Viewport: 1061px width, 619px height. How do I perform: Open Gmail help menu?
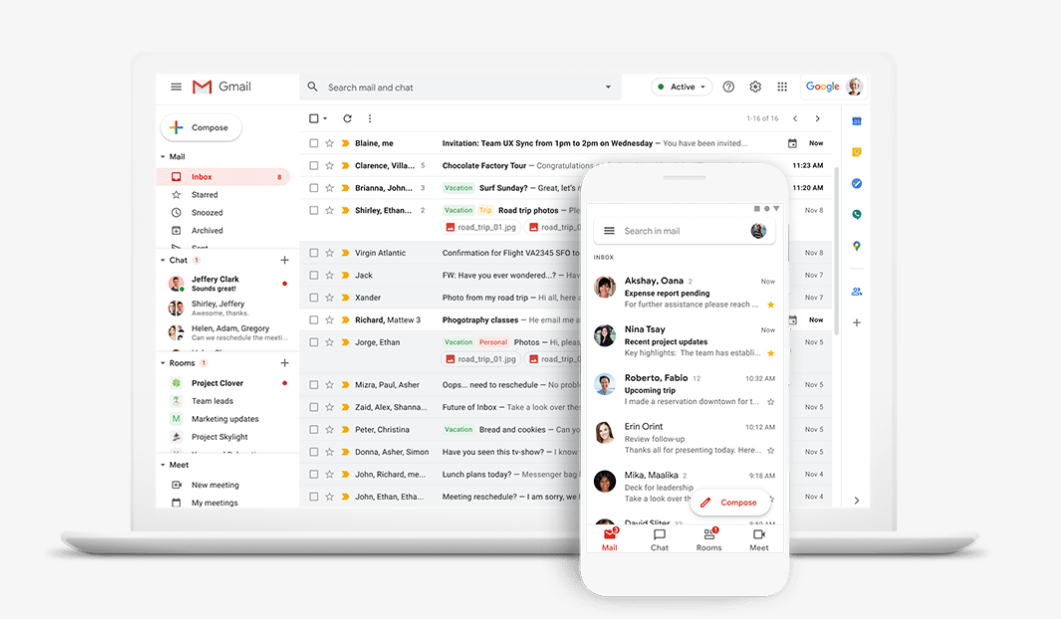tap(728, 87)
